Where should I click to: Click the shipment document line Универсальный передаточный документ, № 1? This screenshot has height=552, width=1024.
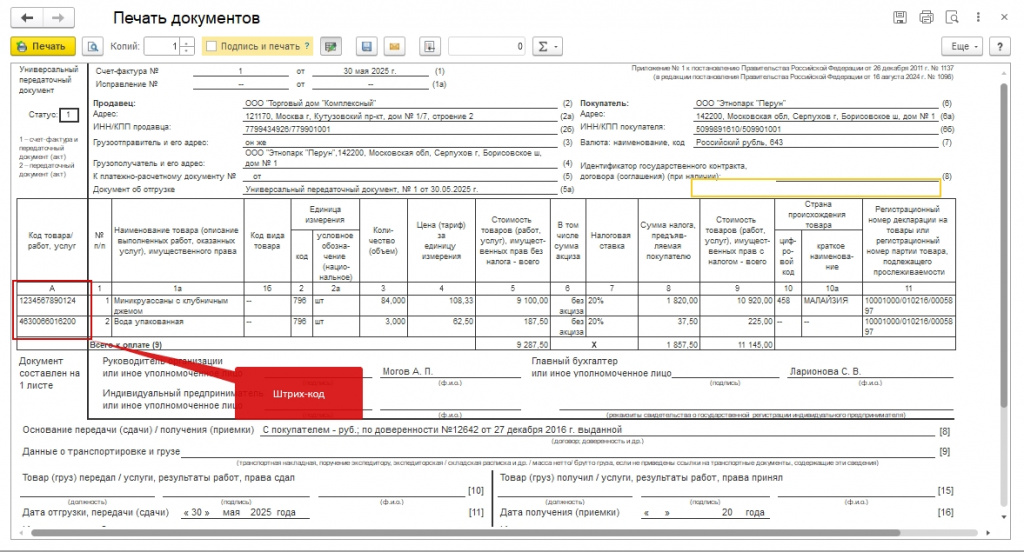tap(361, 189)
